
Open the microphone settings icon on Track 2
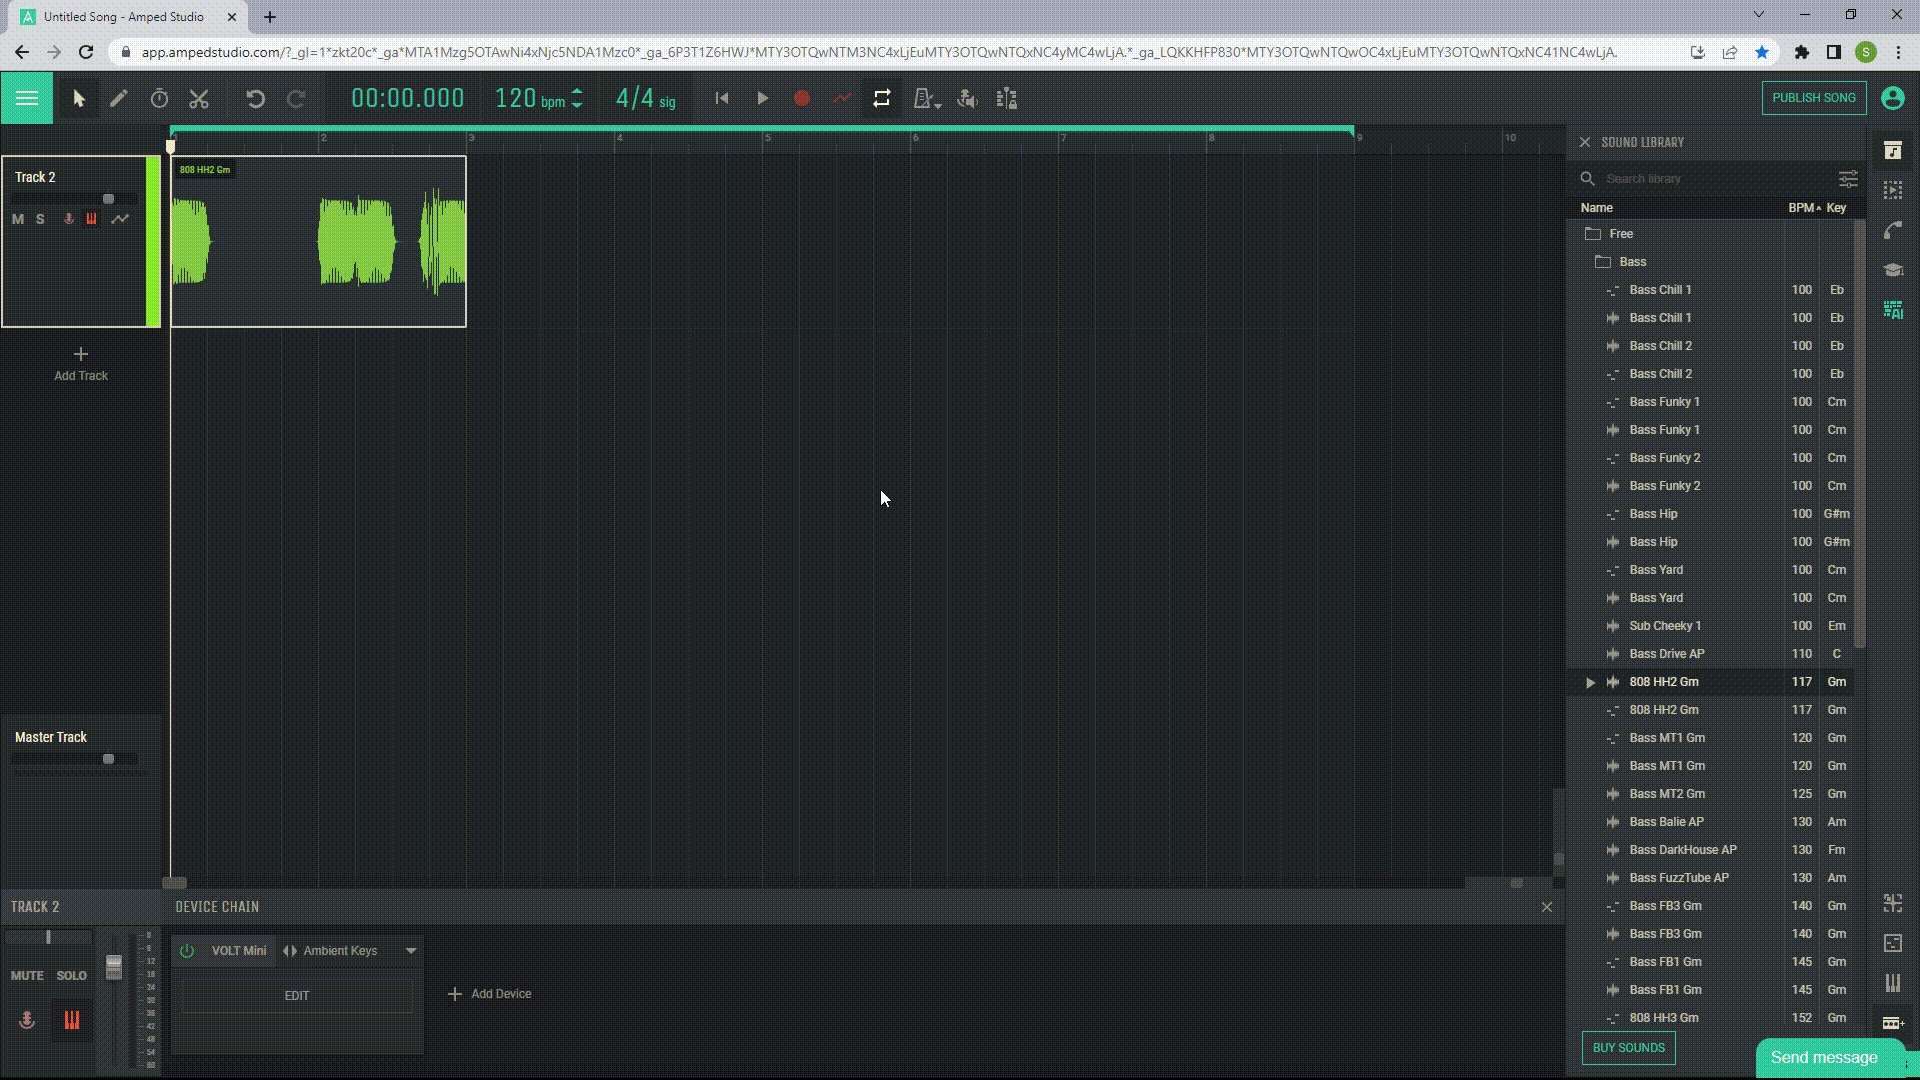tap(67, 219)
